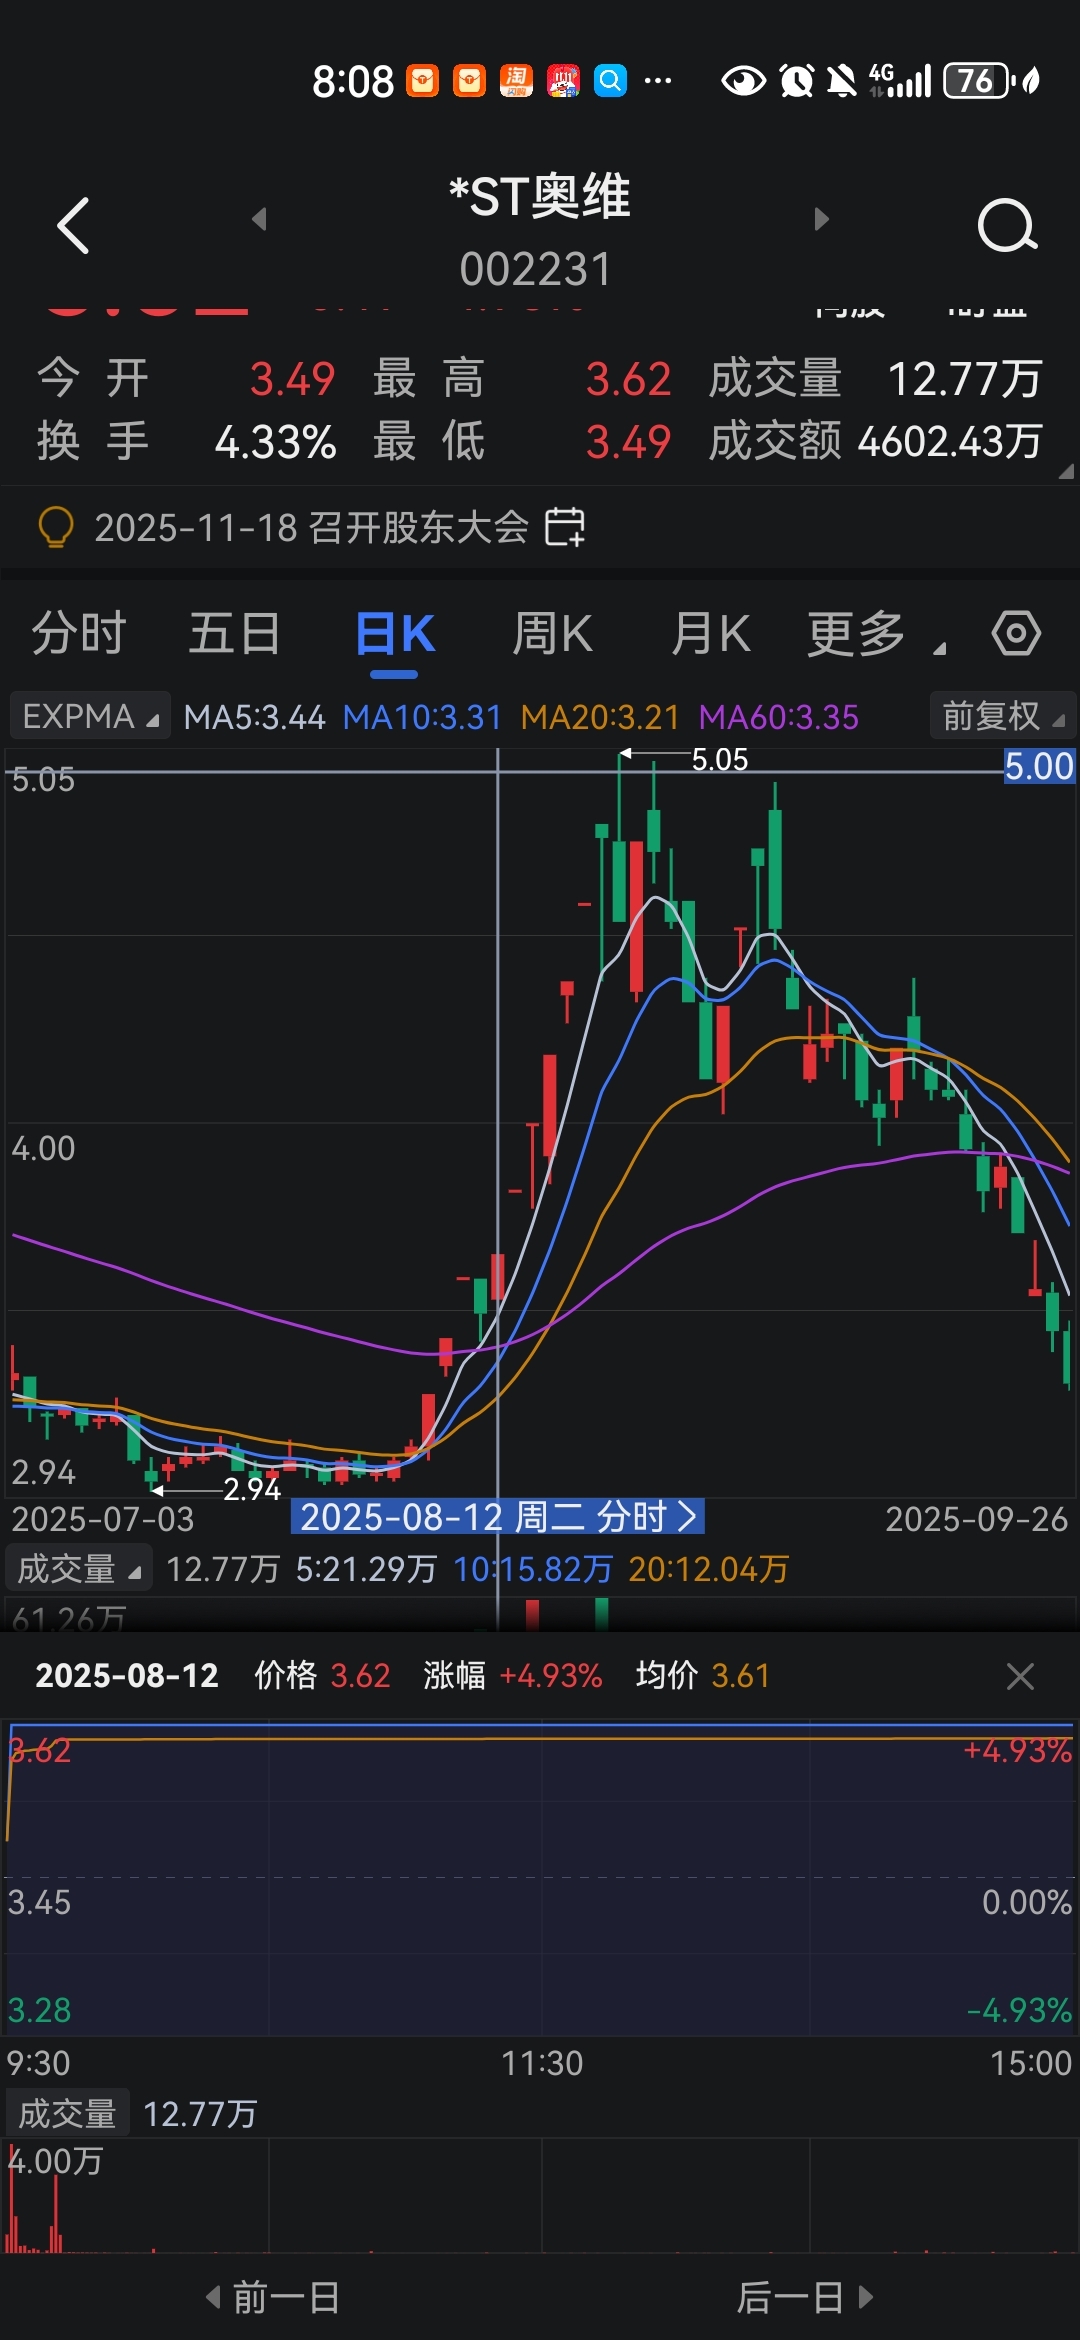Viewport: 1080px width, 2340px height.
Task: Go to 前一日 previous day
Action: point(273,2297)
